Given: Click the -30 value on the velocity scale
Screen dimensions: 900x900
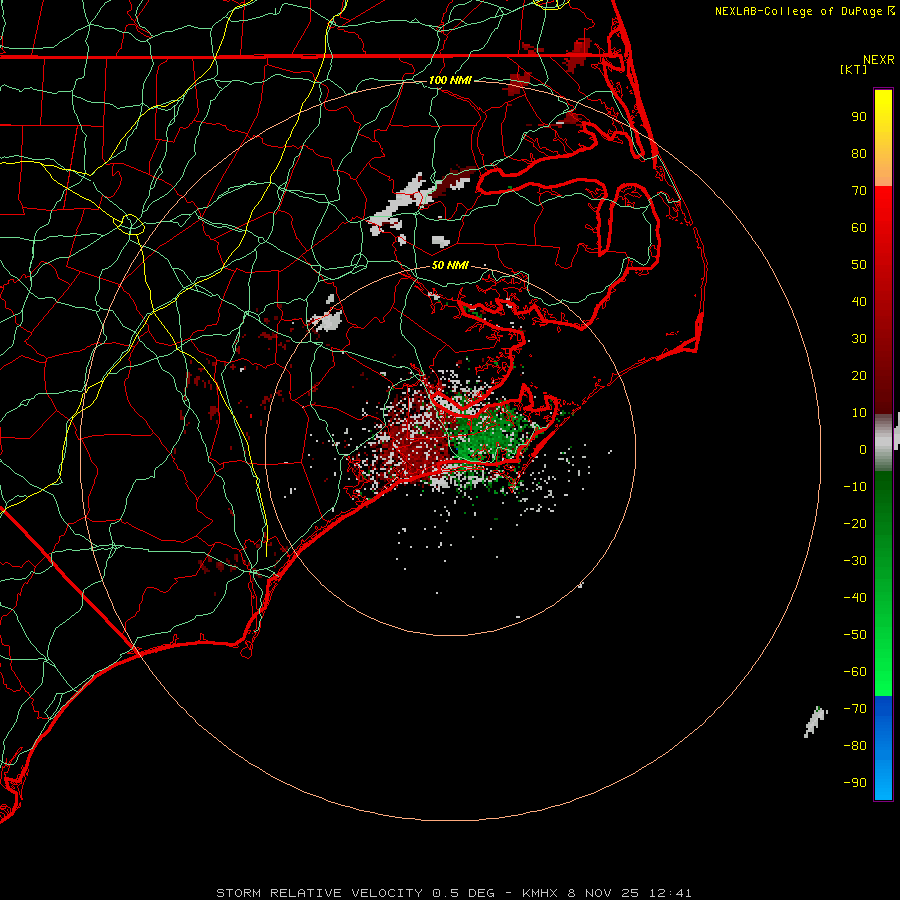Looking at the screenshot, I should (x=855, y=561).
